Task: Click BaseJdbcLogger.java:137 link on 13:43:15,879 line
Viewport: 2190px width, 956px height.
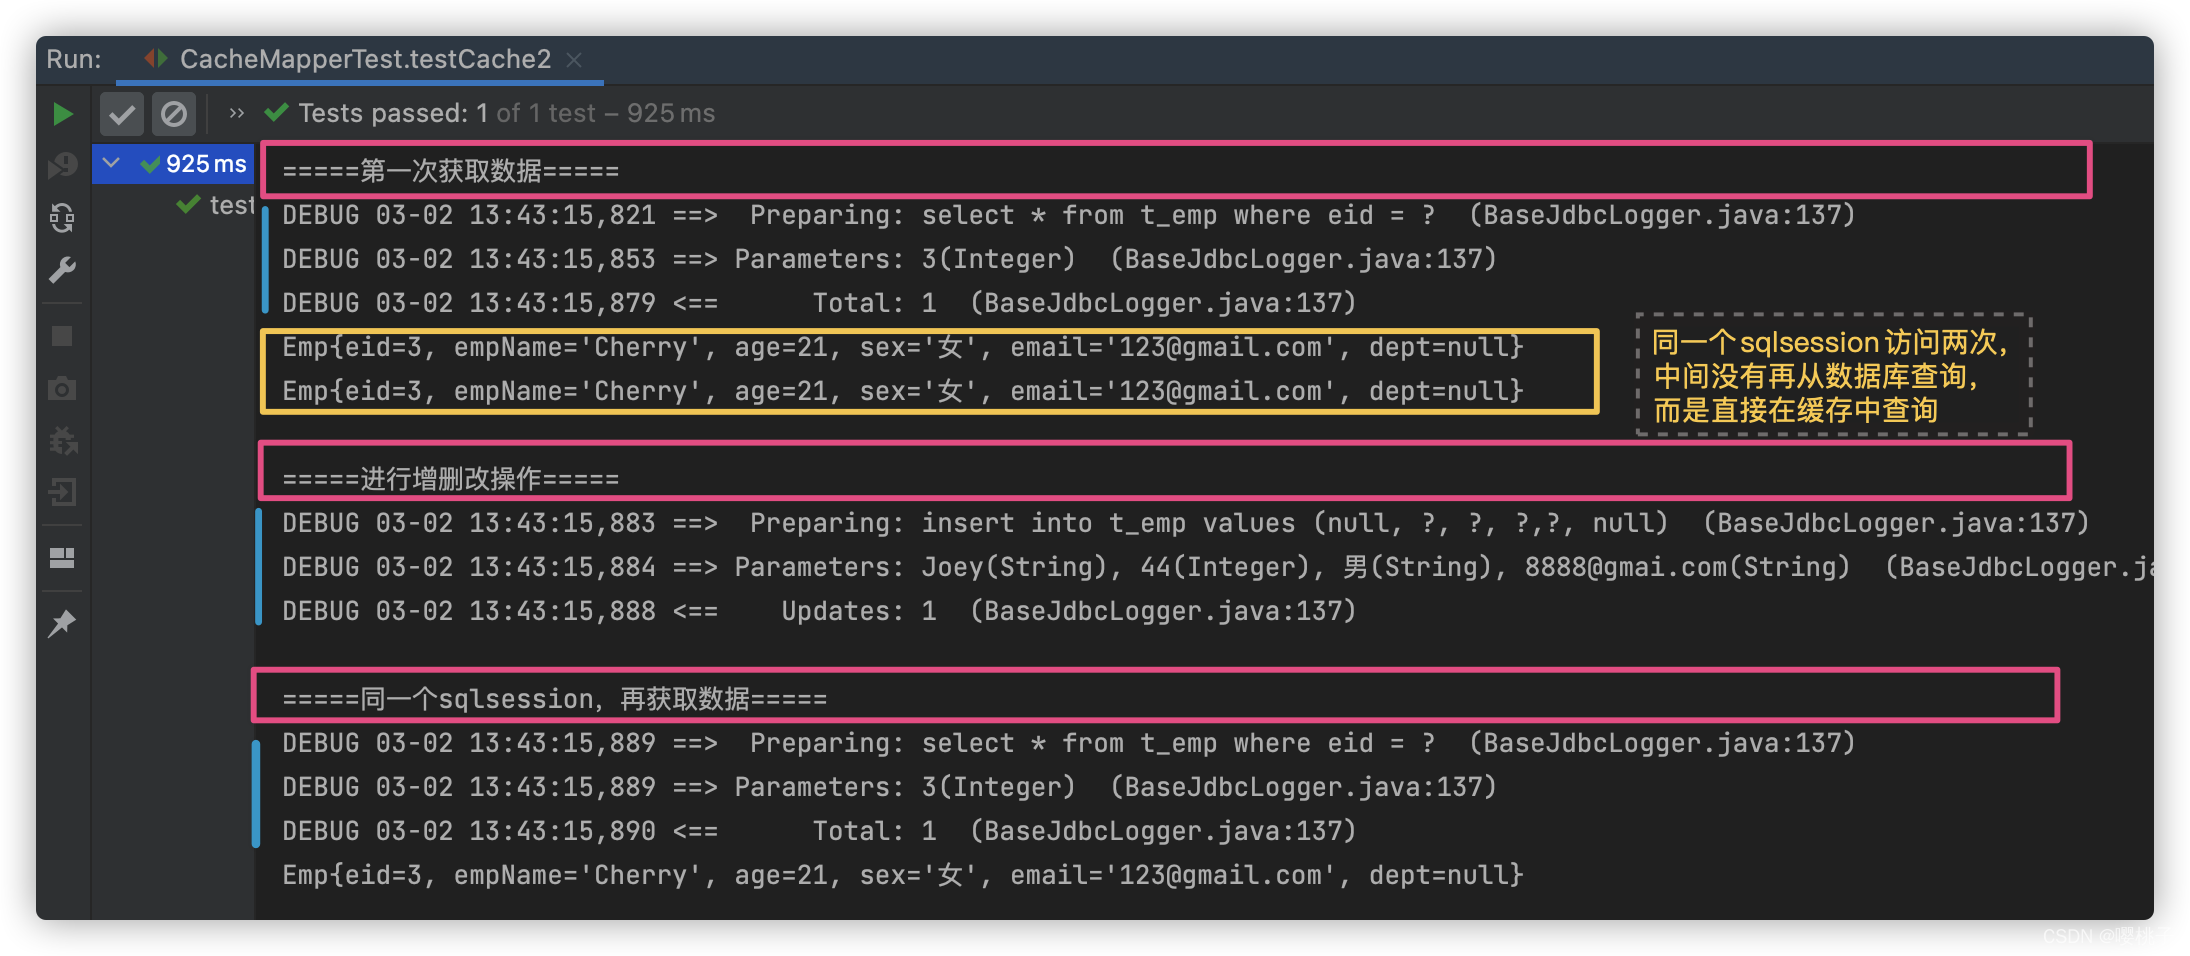Action: click(1164, 303)
